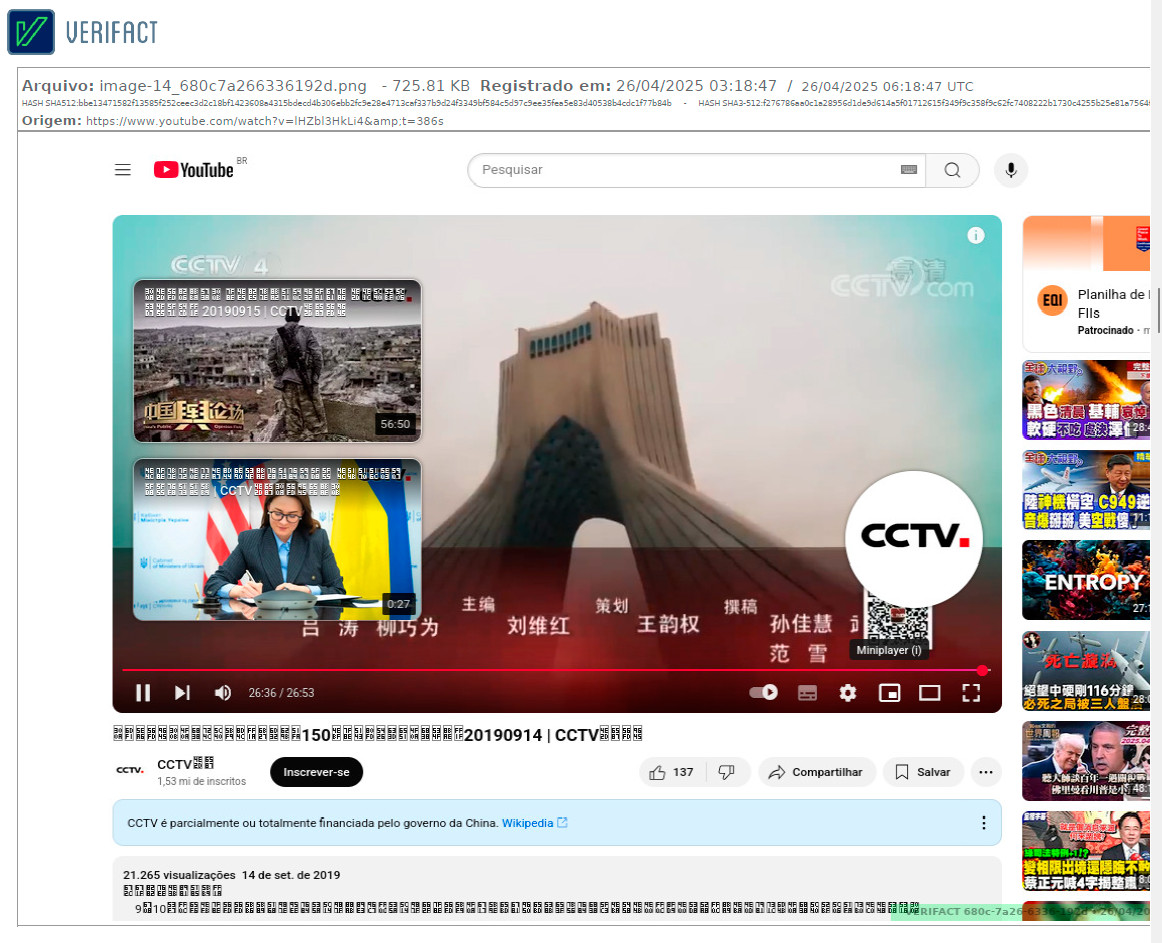This screenshot has height=943, width=1162.
Task: Open the YouTube hamburger guide menu
Action: coord(123,170)
